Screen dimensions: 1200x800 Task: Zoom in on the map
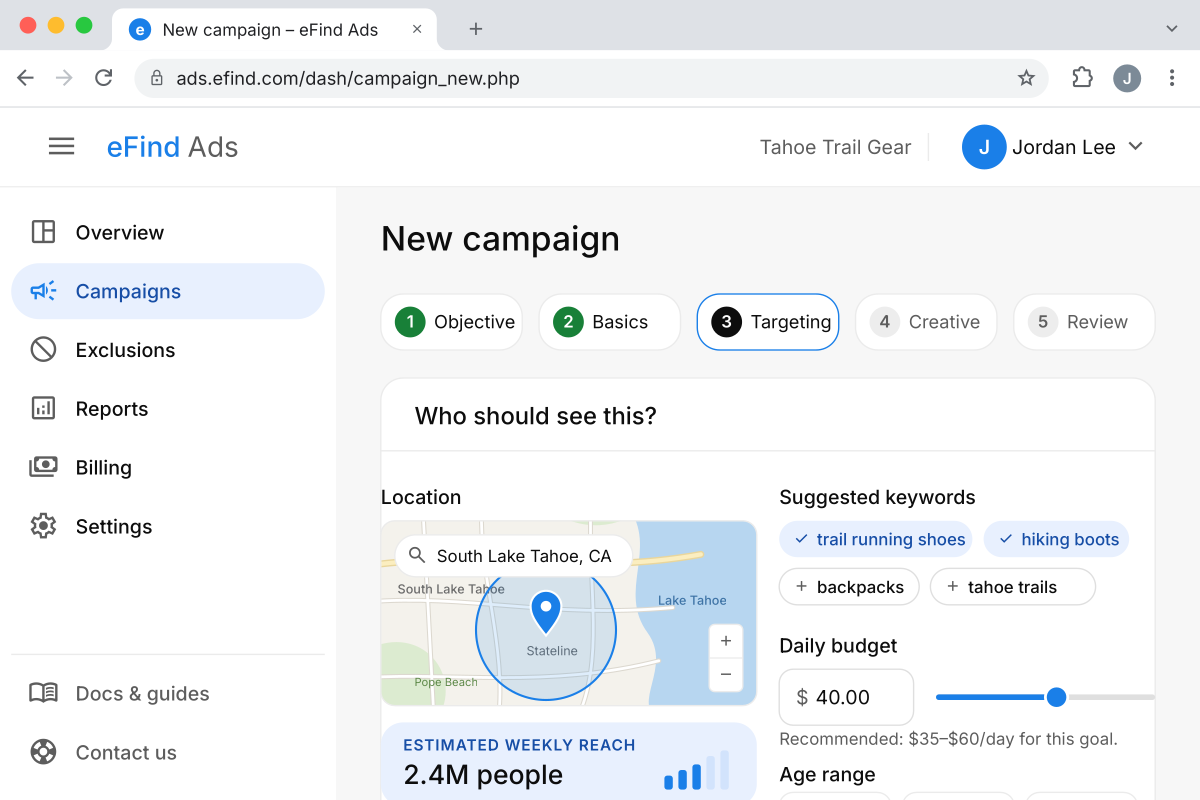click(x=726, y=641)
